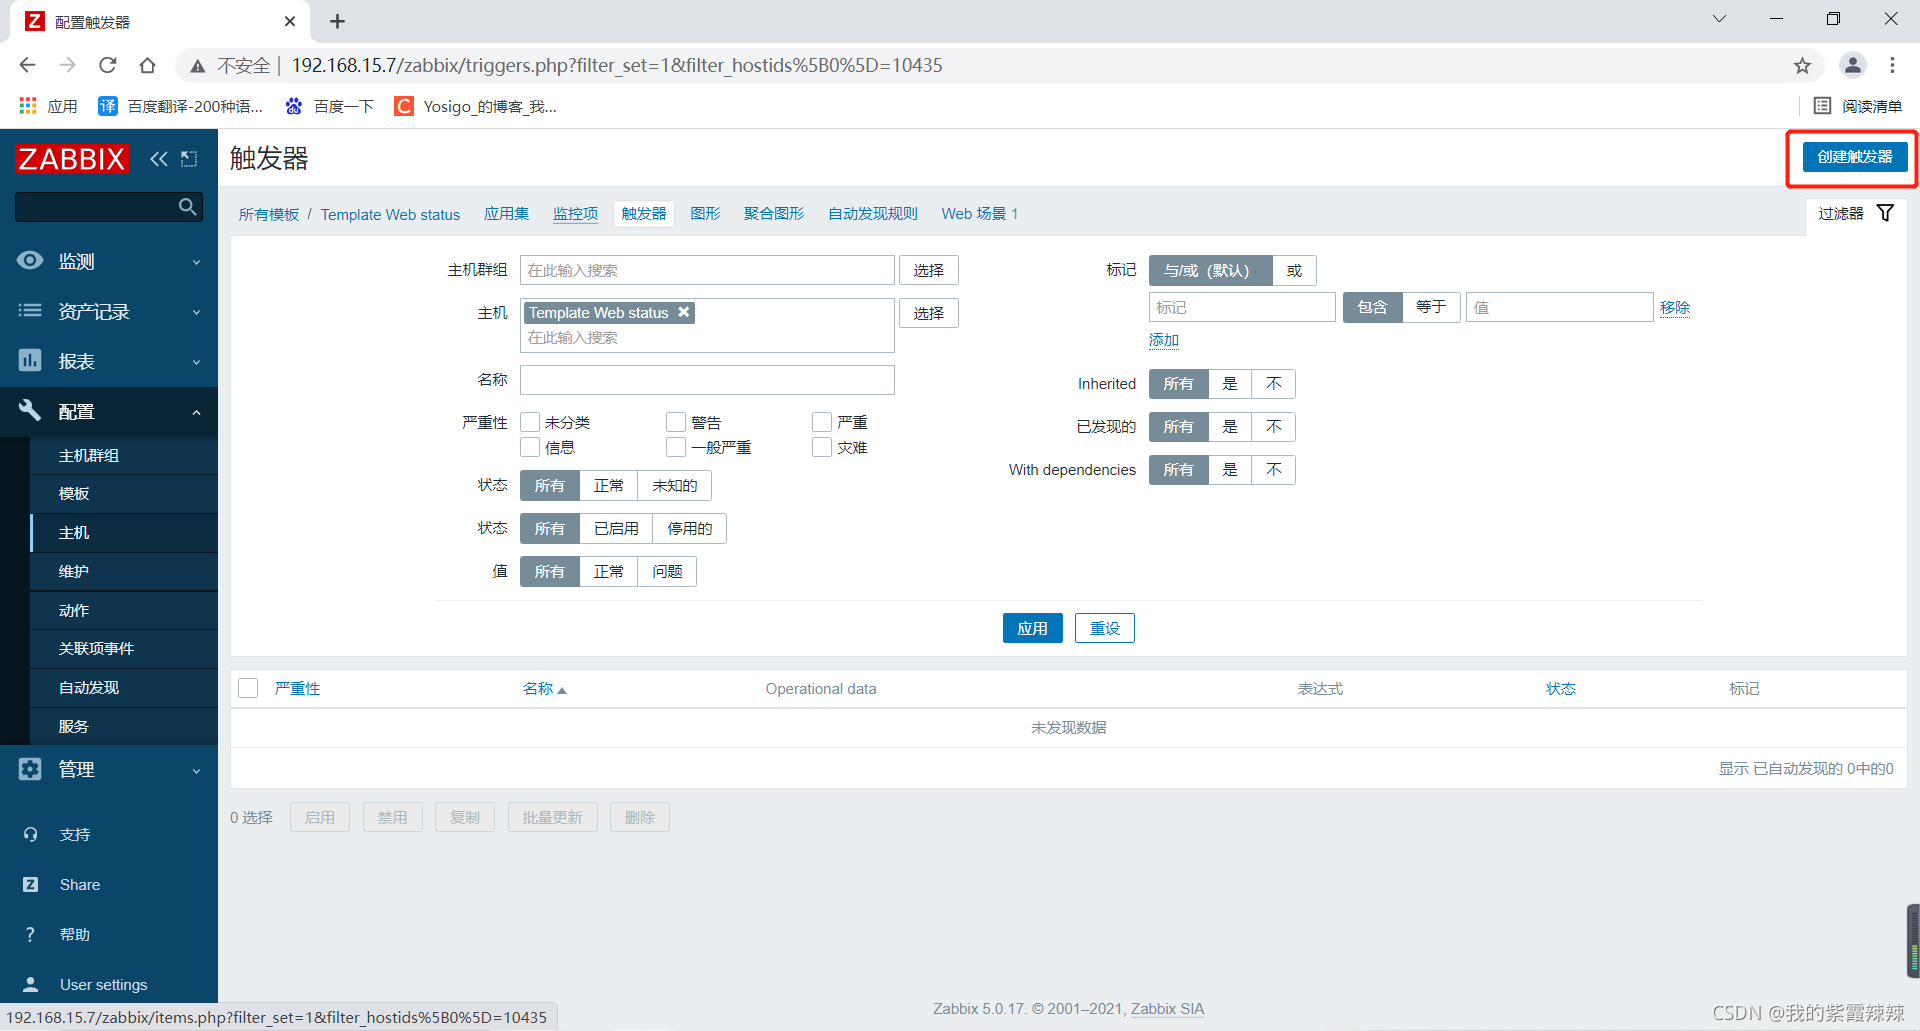
Task: Click the Z icon for Share
Action: 30,884
